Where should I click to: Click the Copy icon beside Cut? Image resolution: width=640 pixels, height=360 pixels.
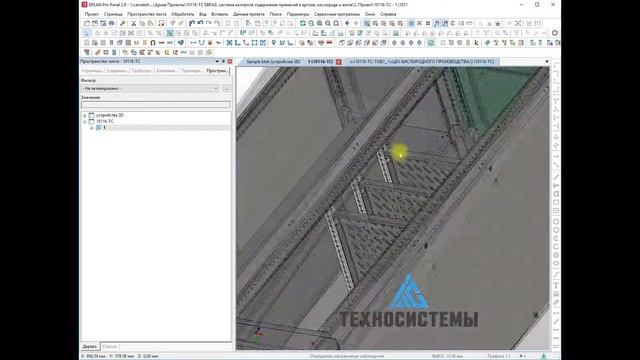pyautogui.click(x=142, y=23)
